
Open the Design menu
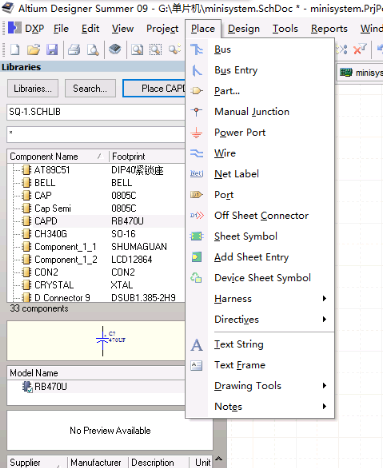(244, 29)
